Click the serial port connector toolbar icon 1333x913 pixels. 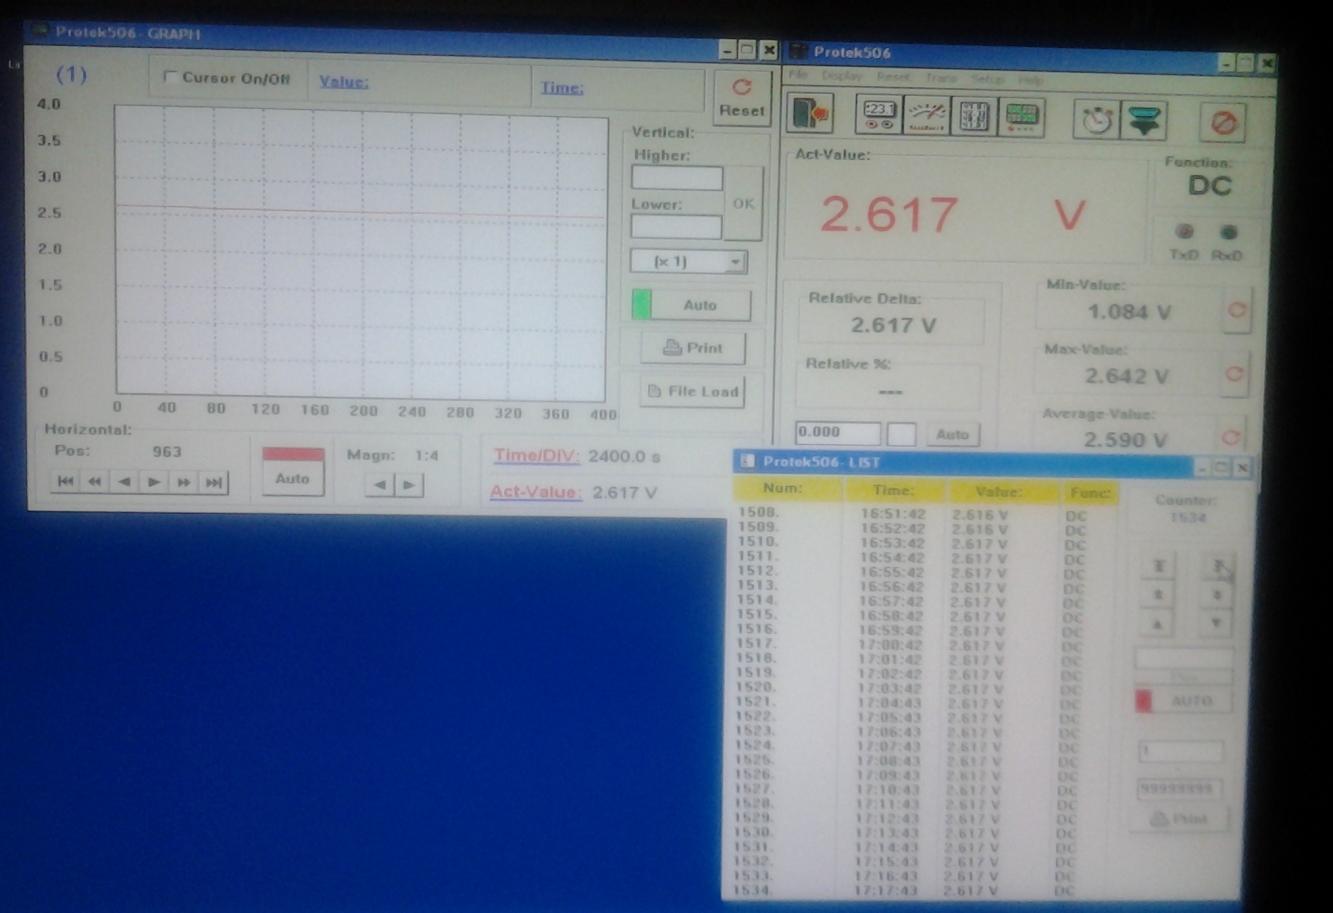point(1144,120)
